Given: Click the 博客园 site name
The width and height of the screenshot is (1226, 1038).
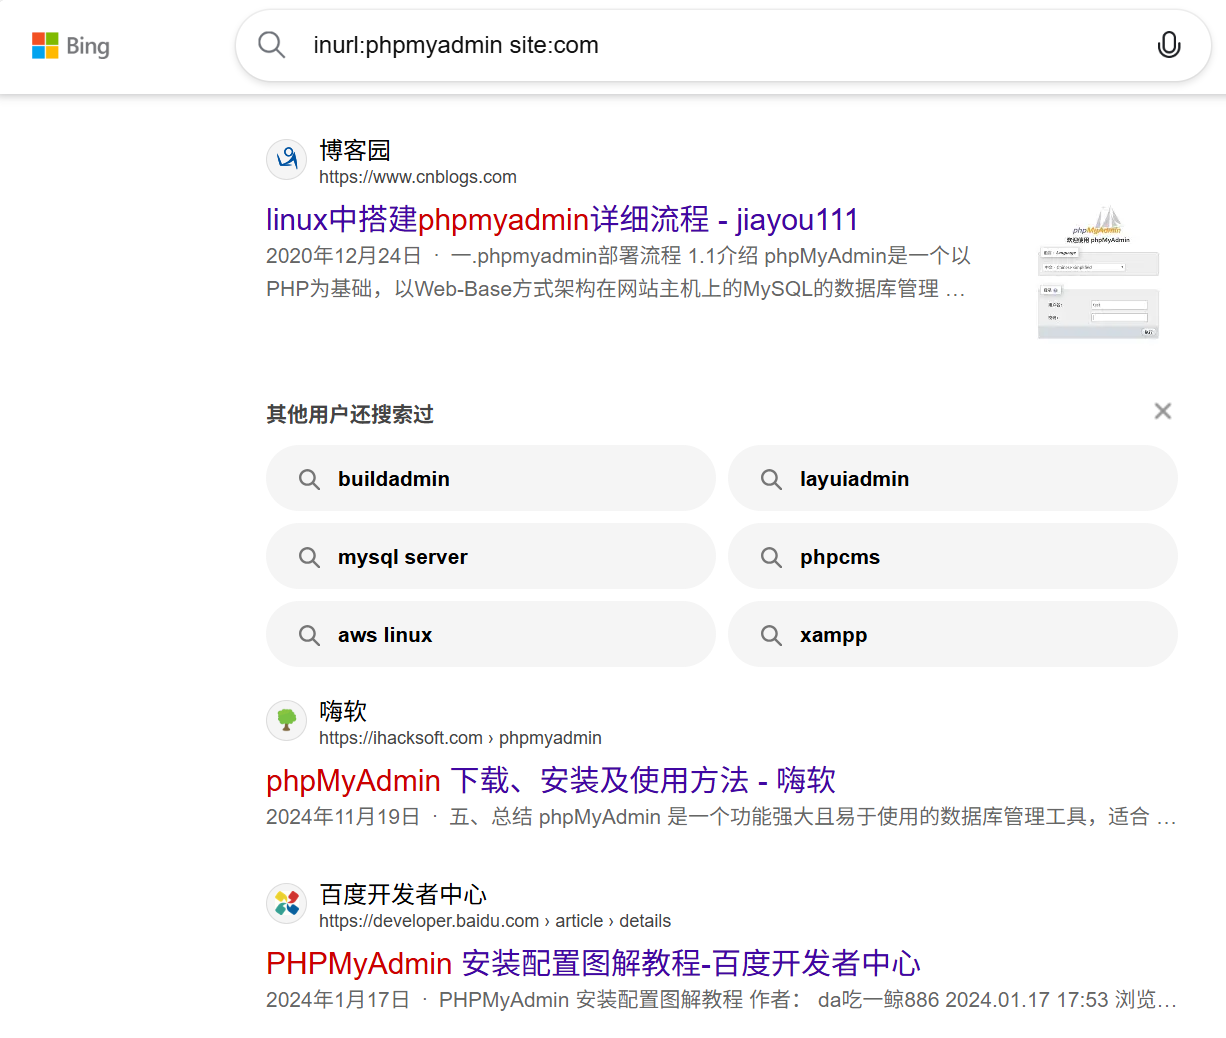Looking at the screenshot, I should point(355,150).
